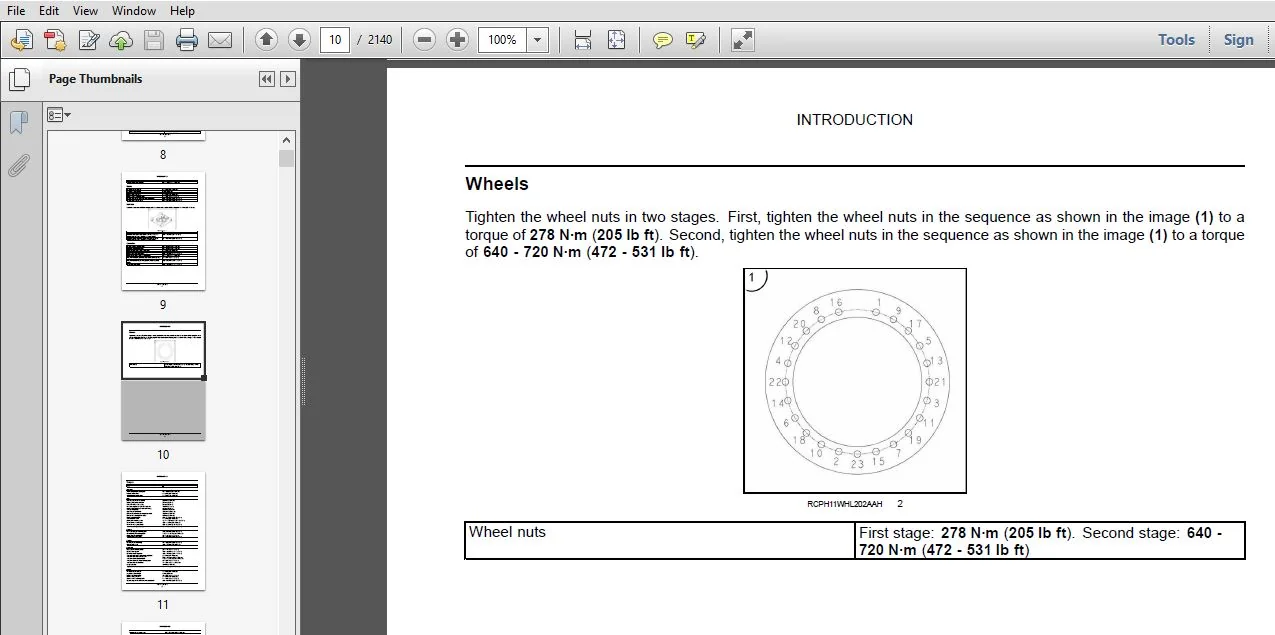Click the Attachments paperclip icon
This screenshot has width=1275, height=635.
pos(19,165)
